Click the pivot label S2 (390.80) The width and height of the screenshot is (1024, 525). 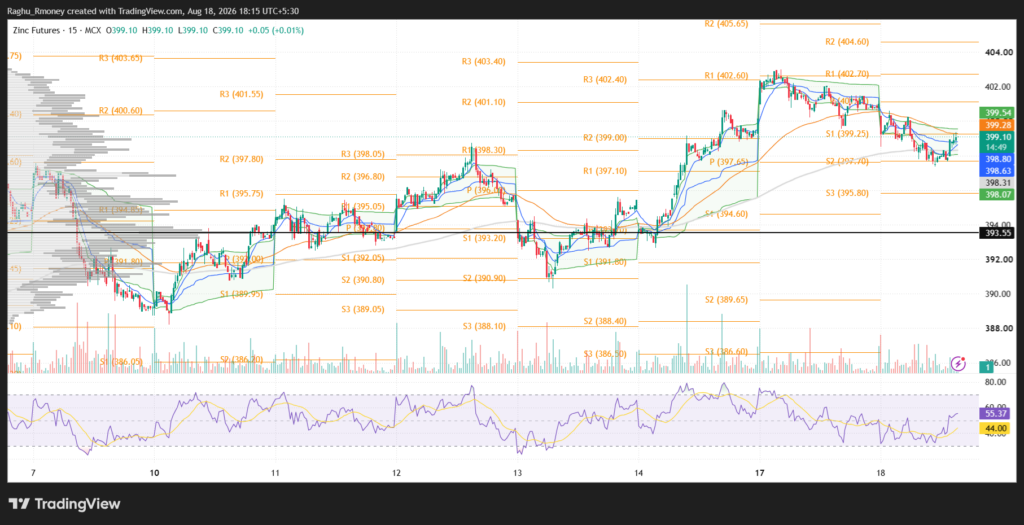click(362, 280)
